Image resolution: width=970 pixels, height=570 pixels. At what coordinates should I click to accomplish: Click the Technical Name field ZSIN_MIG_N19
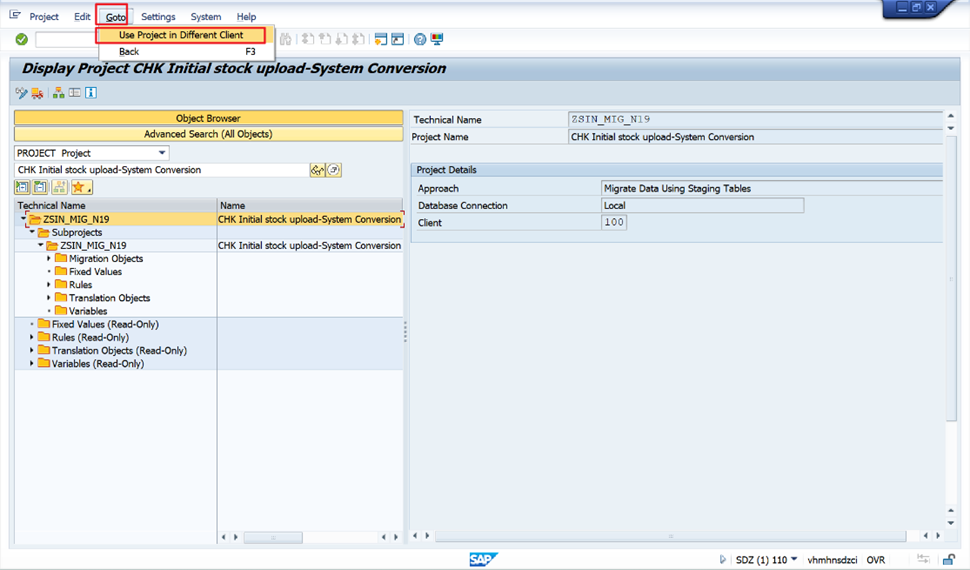coord(755,119)
